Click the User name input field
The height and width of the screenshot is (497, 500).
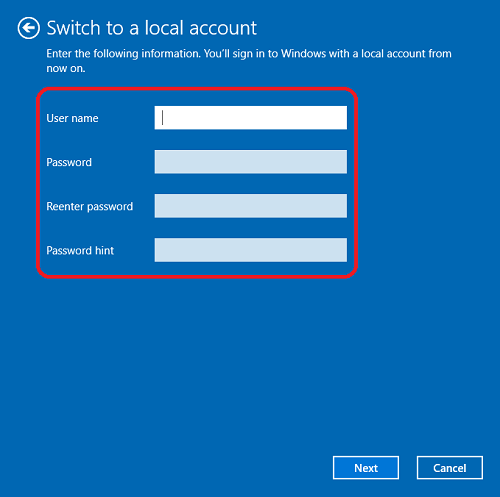coord(251,118)
